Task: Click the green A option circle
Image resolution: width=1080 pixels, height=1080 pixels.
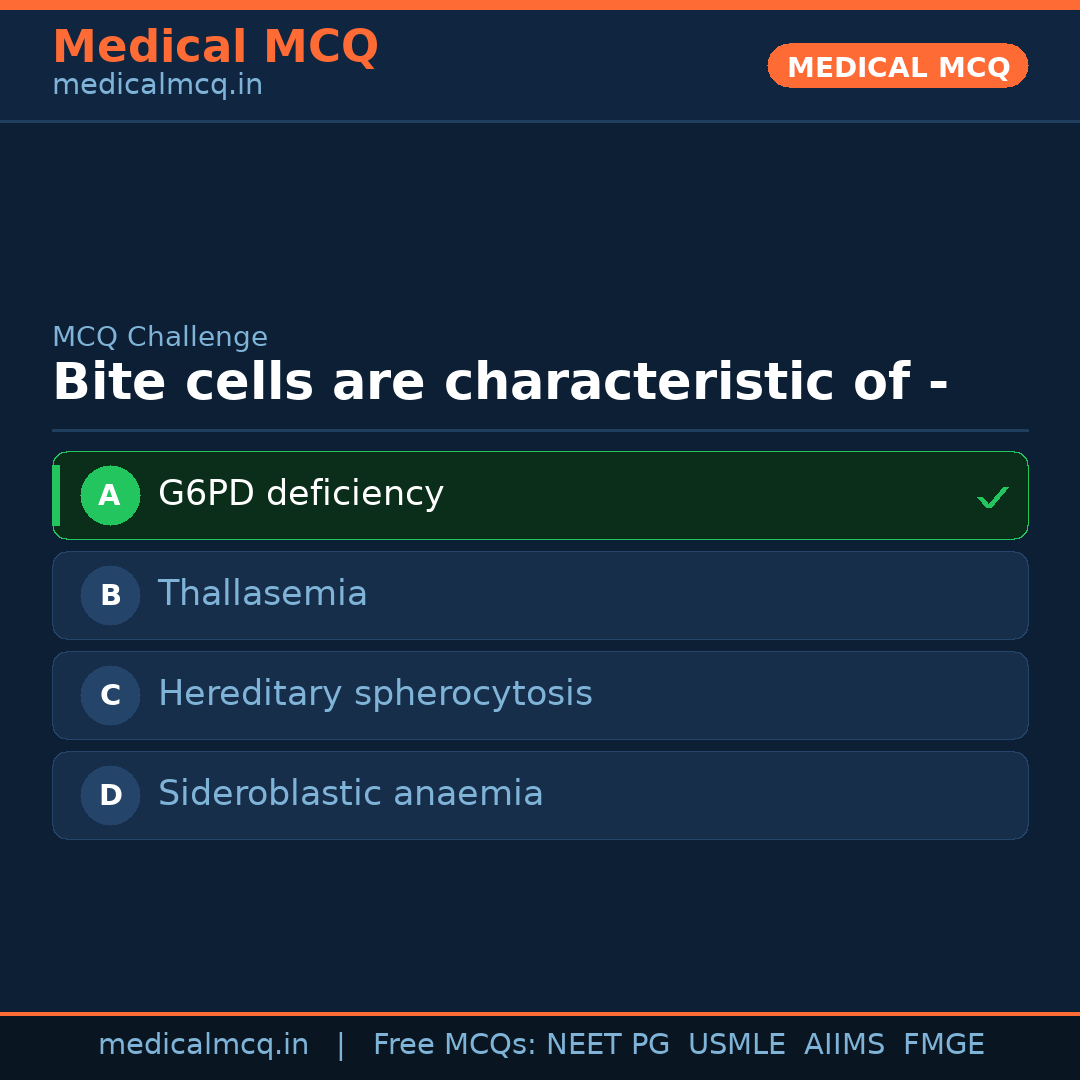Action: [x=110, y=495]
